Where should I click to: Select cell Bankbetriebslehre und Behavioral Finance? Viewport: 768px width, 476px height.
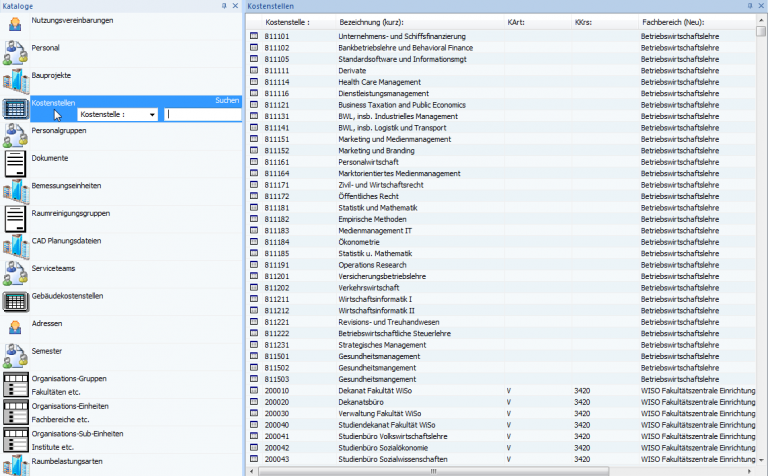406,48
